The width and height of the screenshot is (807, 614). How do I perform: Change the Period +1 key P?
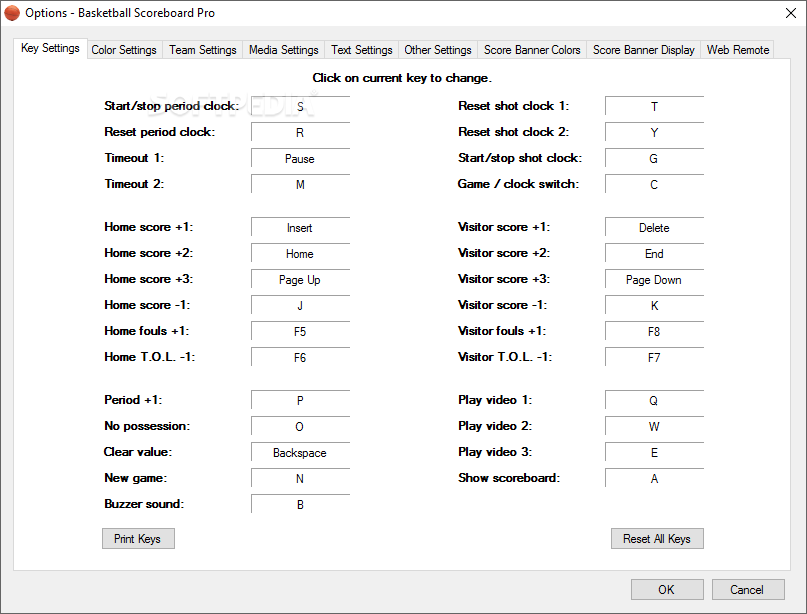click(301, 400)
